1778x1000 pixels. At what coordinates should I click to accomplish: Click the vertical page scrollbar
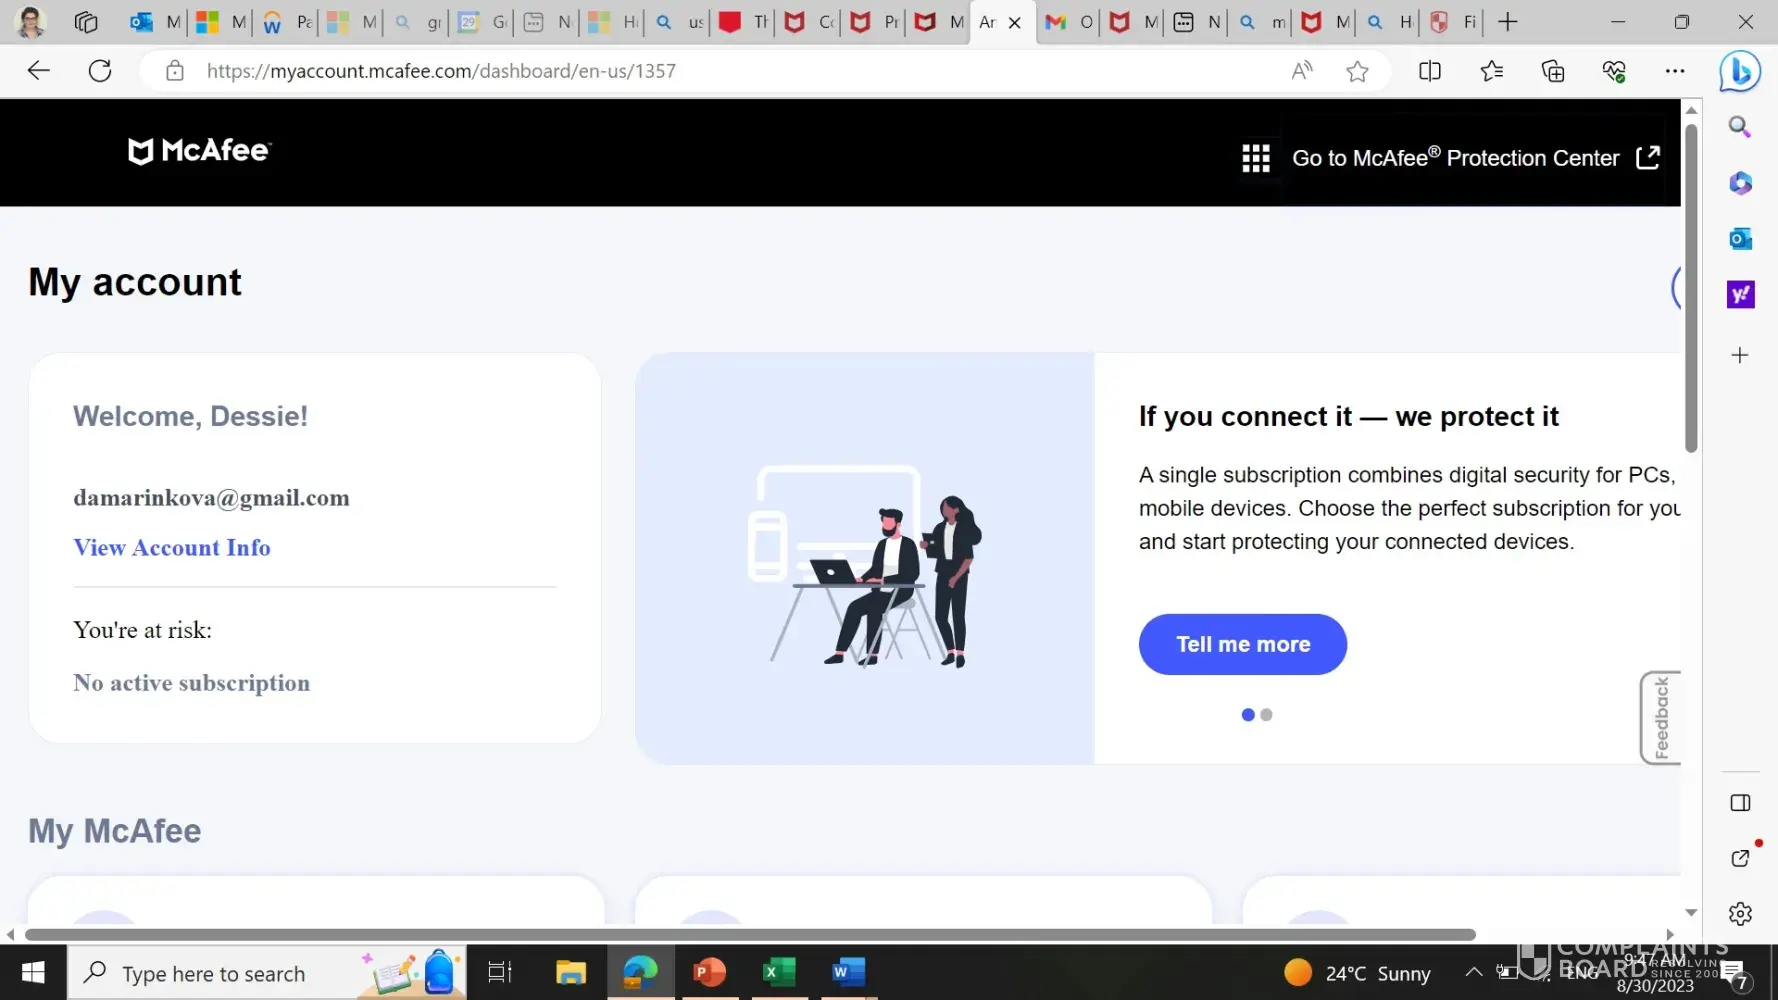coord(1691,288)
